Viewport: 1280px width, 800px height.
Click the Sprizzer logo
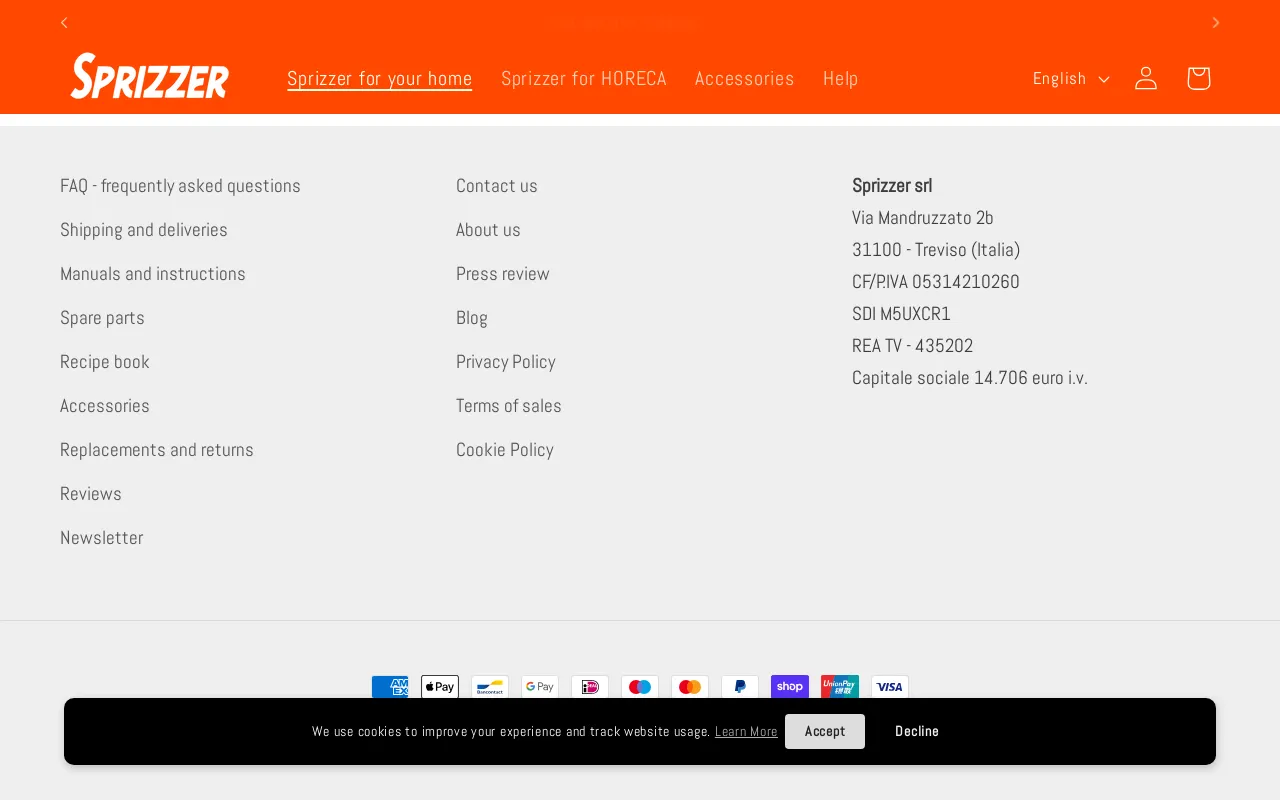click(148, 75)
